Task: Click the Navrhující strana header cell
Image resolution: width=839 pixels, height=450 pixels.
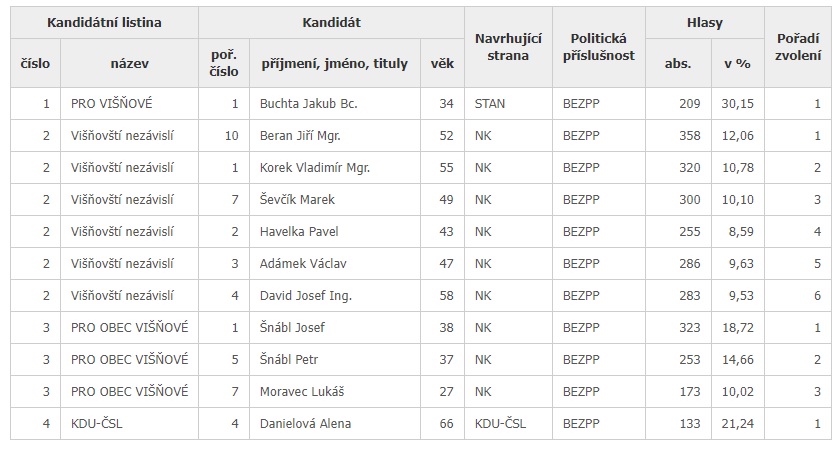Action: (x=508, y=47)
